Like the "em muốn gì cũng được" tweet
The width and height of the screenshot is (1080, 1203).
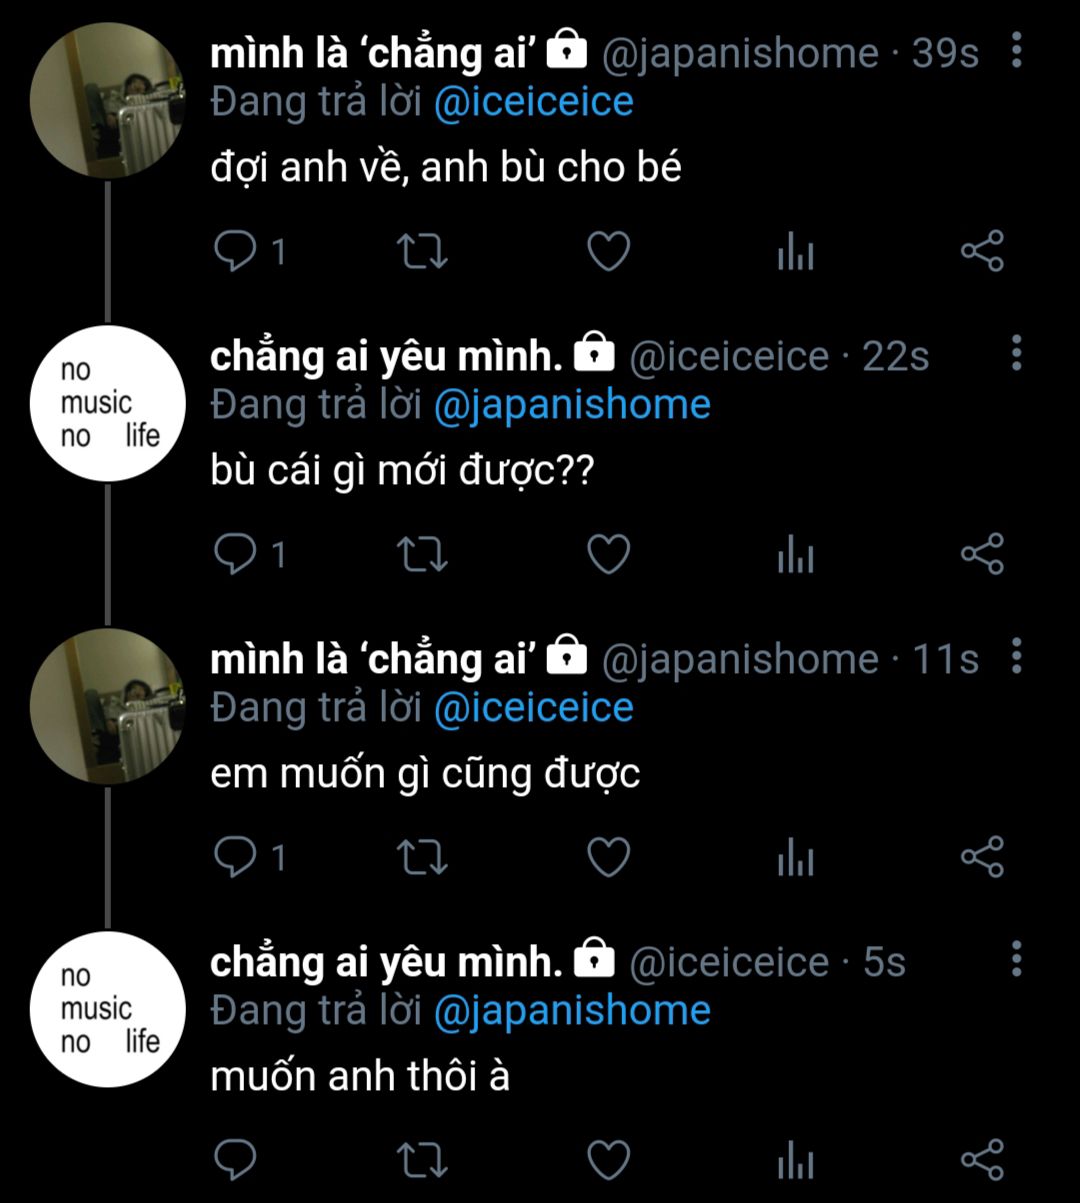pyautogui.click(x=607, y=857)
